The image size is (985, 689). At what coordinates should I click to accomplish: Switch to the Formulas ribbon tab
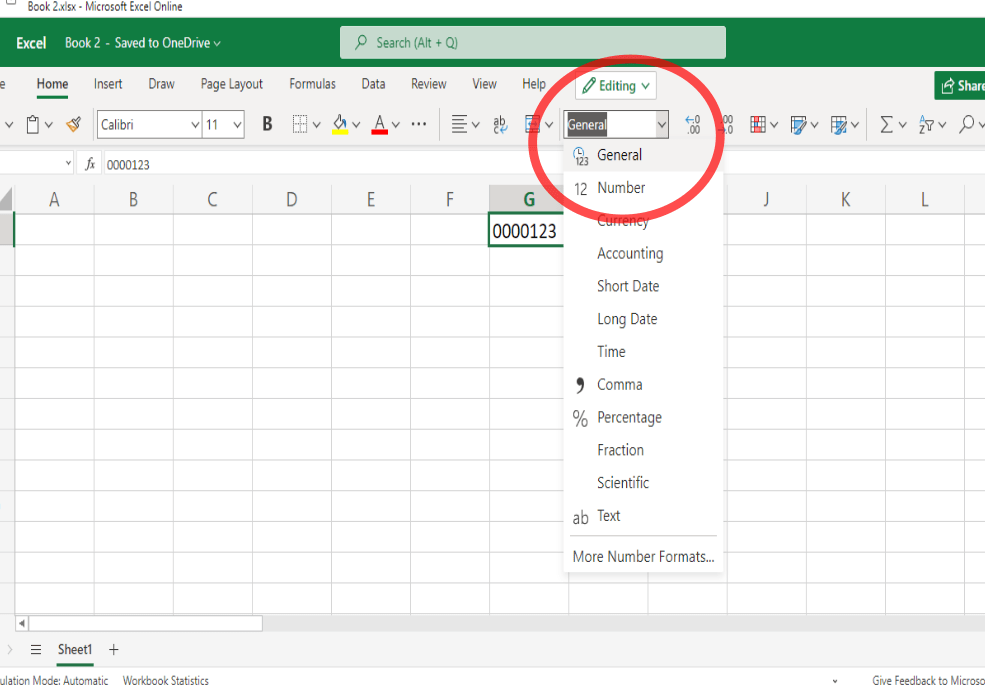click(x=312, y=84)
